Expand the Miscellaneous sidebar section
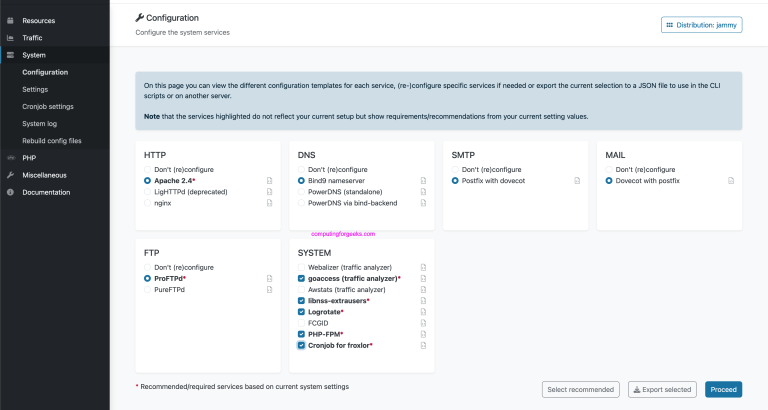Viewport: 768px width, 410px height. pyautogui.click(x=45, y=174)
